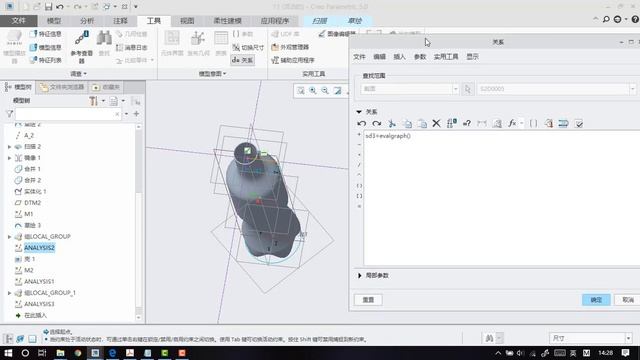The height and width of the screenshot is (360, 640).
Task: Open the Windows Start menu
Action: (x=8, y=353)
